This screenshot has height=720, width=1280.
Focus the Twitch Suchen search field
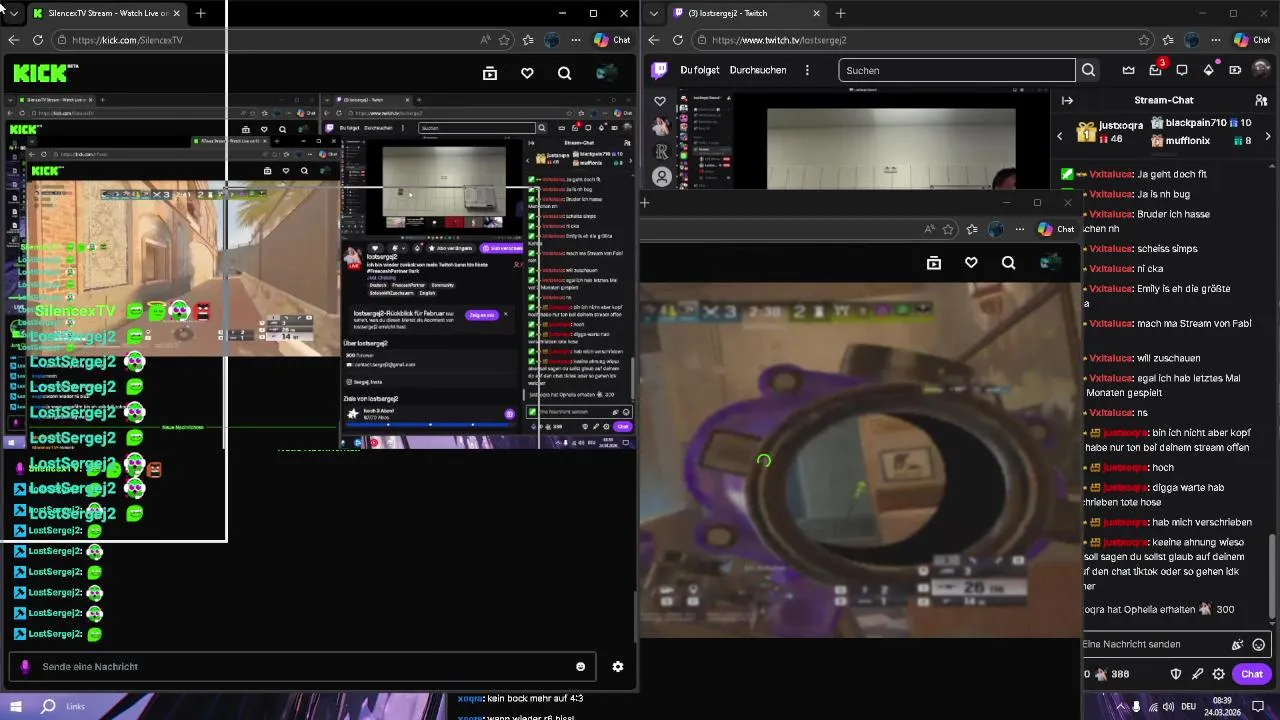[x=957, y=70]
